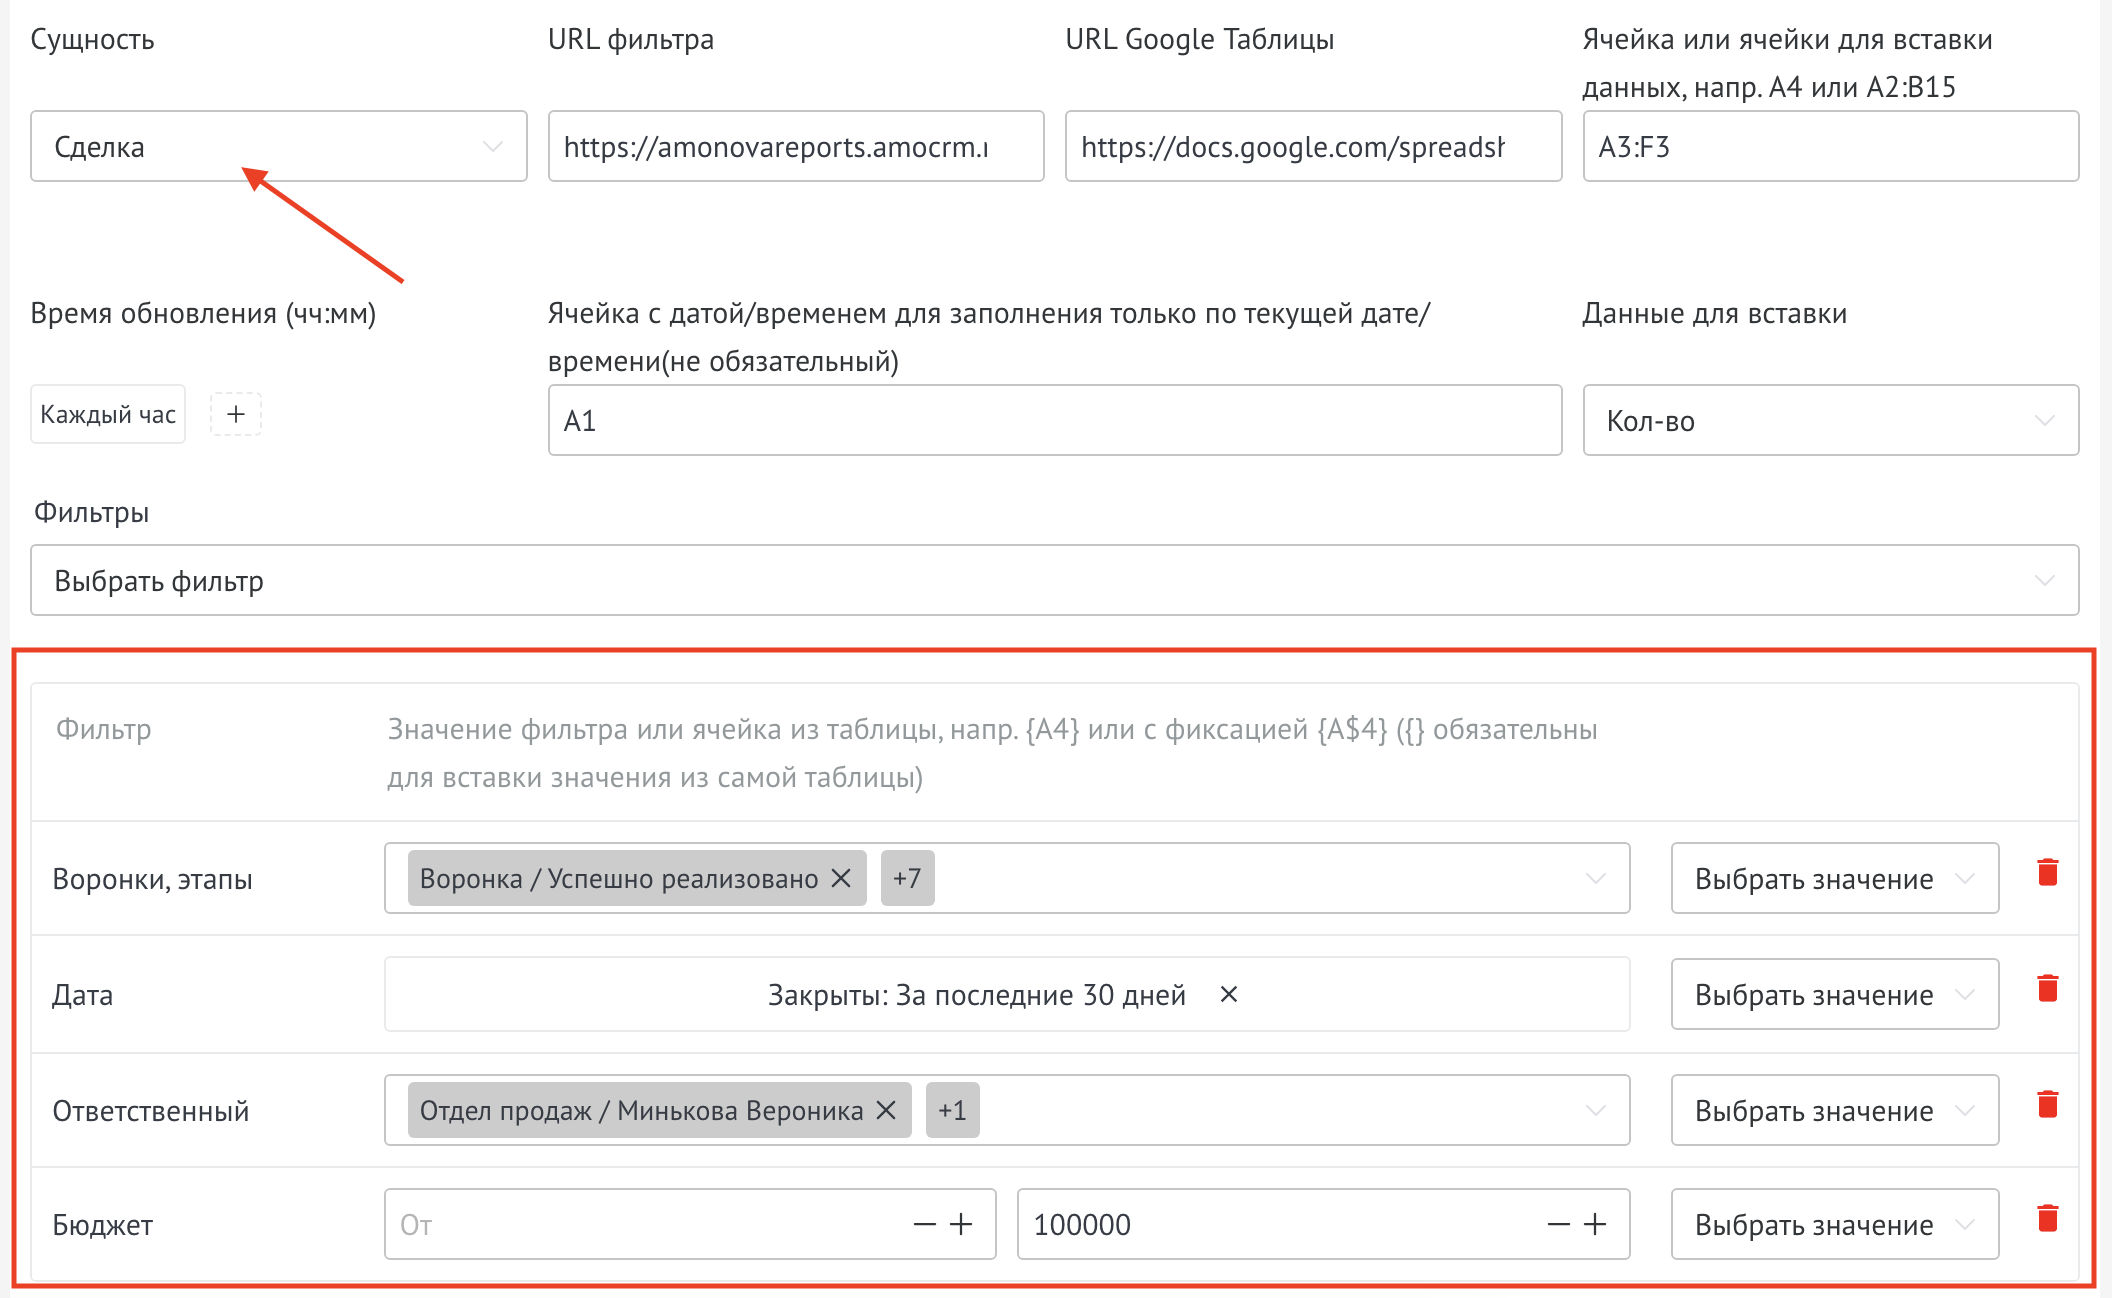Open Выбрать значение for the Бюджет row
This screenshot has height=1298, width=2112.
[x=1834, y=1224]
